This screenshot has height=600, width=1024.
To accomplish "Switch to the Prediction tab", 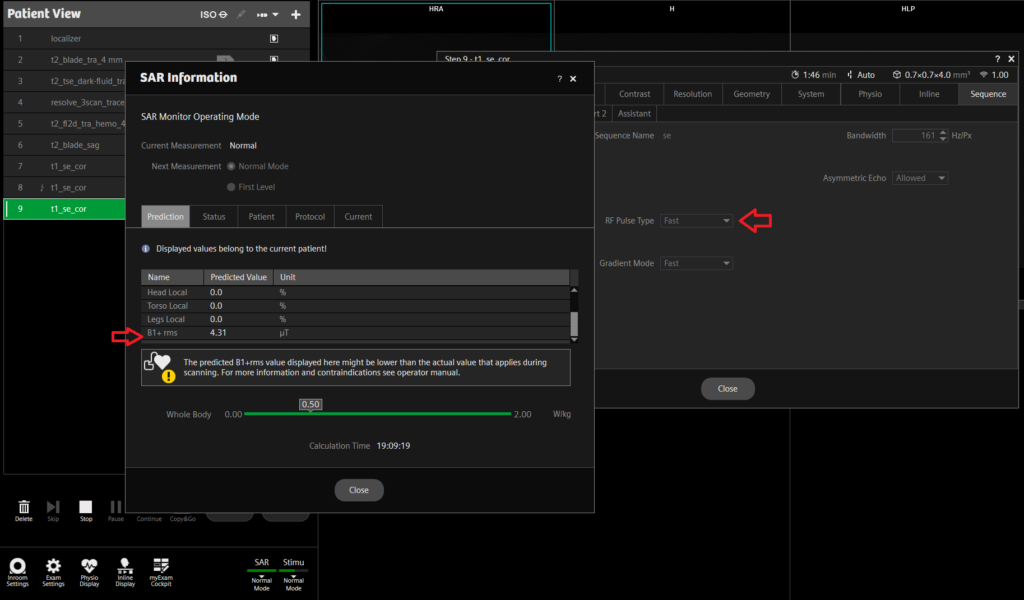I will [x=165, y=217].
